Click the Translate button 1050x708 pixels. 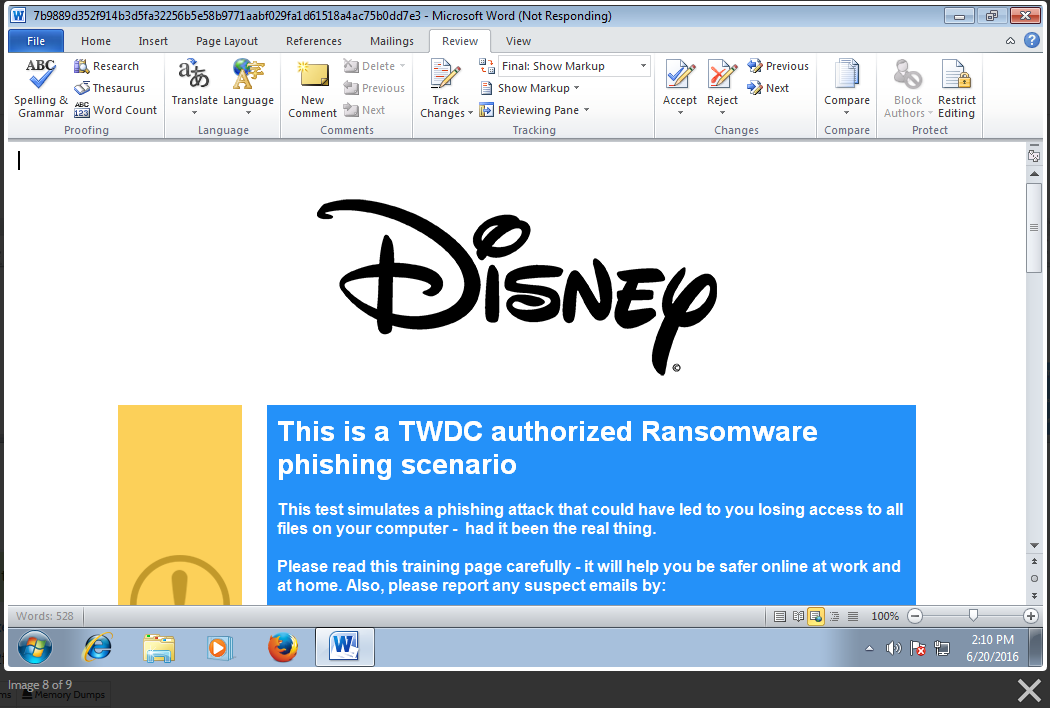194,88
